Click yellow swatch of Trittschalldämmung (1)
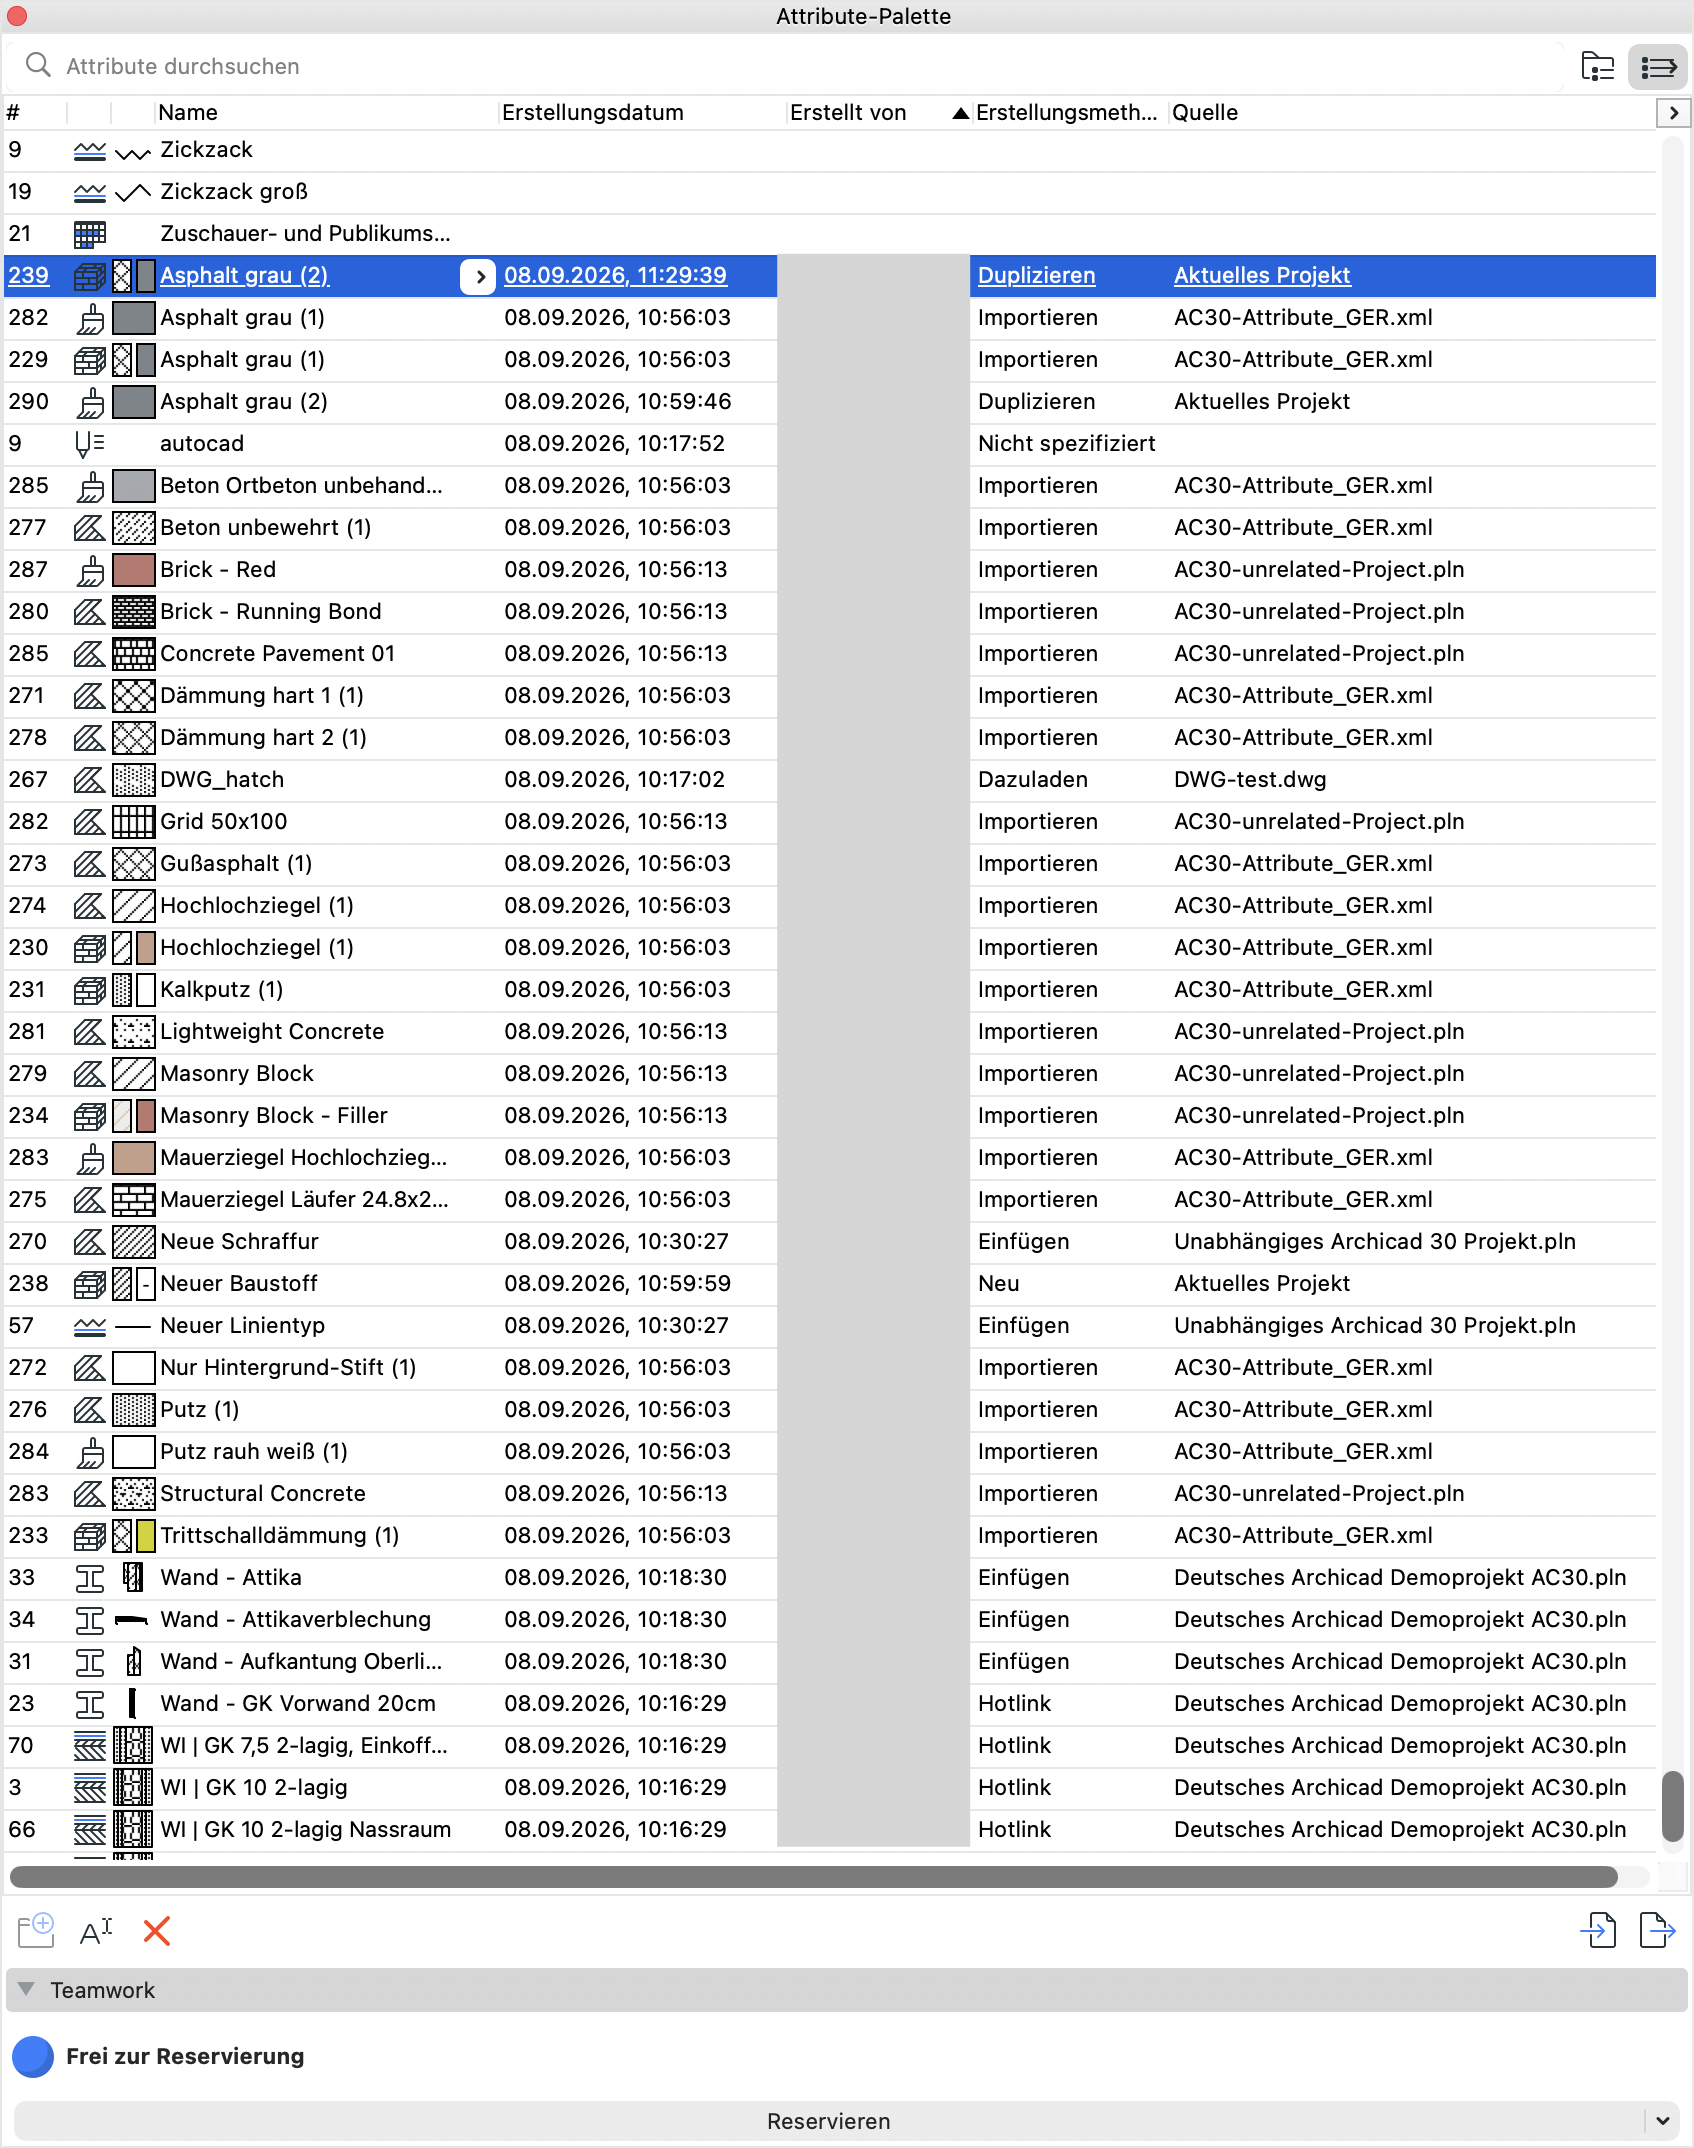The width and height of the screenshot is (1694, 2148). click(146, 1535)
